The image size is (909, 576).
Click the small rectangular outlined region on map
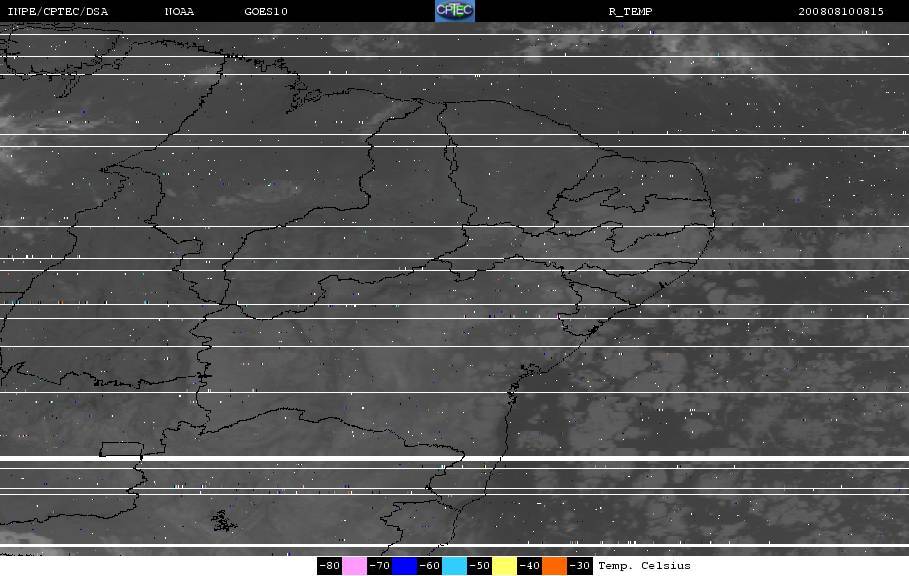[121, 449]
